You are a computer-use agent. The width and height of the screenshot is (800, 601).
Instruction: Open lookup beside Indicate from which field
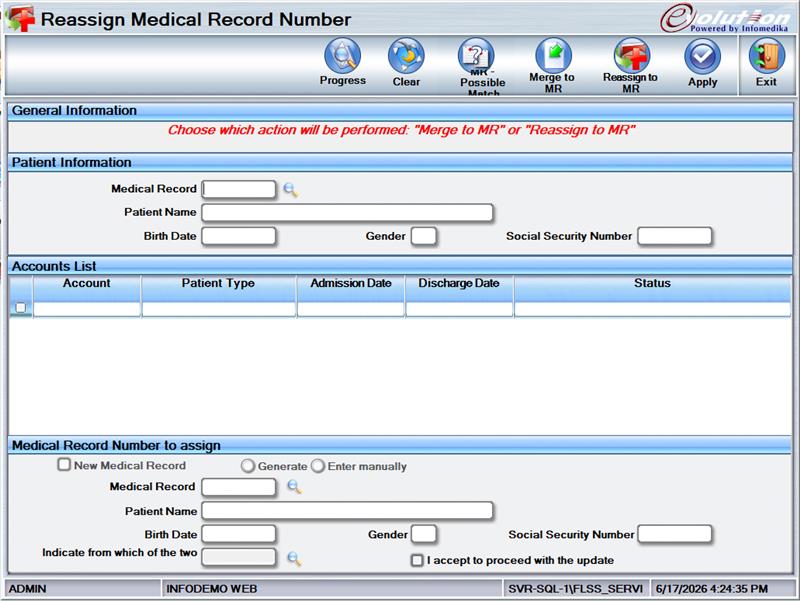click(294, 558)
